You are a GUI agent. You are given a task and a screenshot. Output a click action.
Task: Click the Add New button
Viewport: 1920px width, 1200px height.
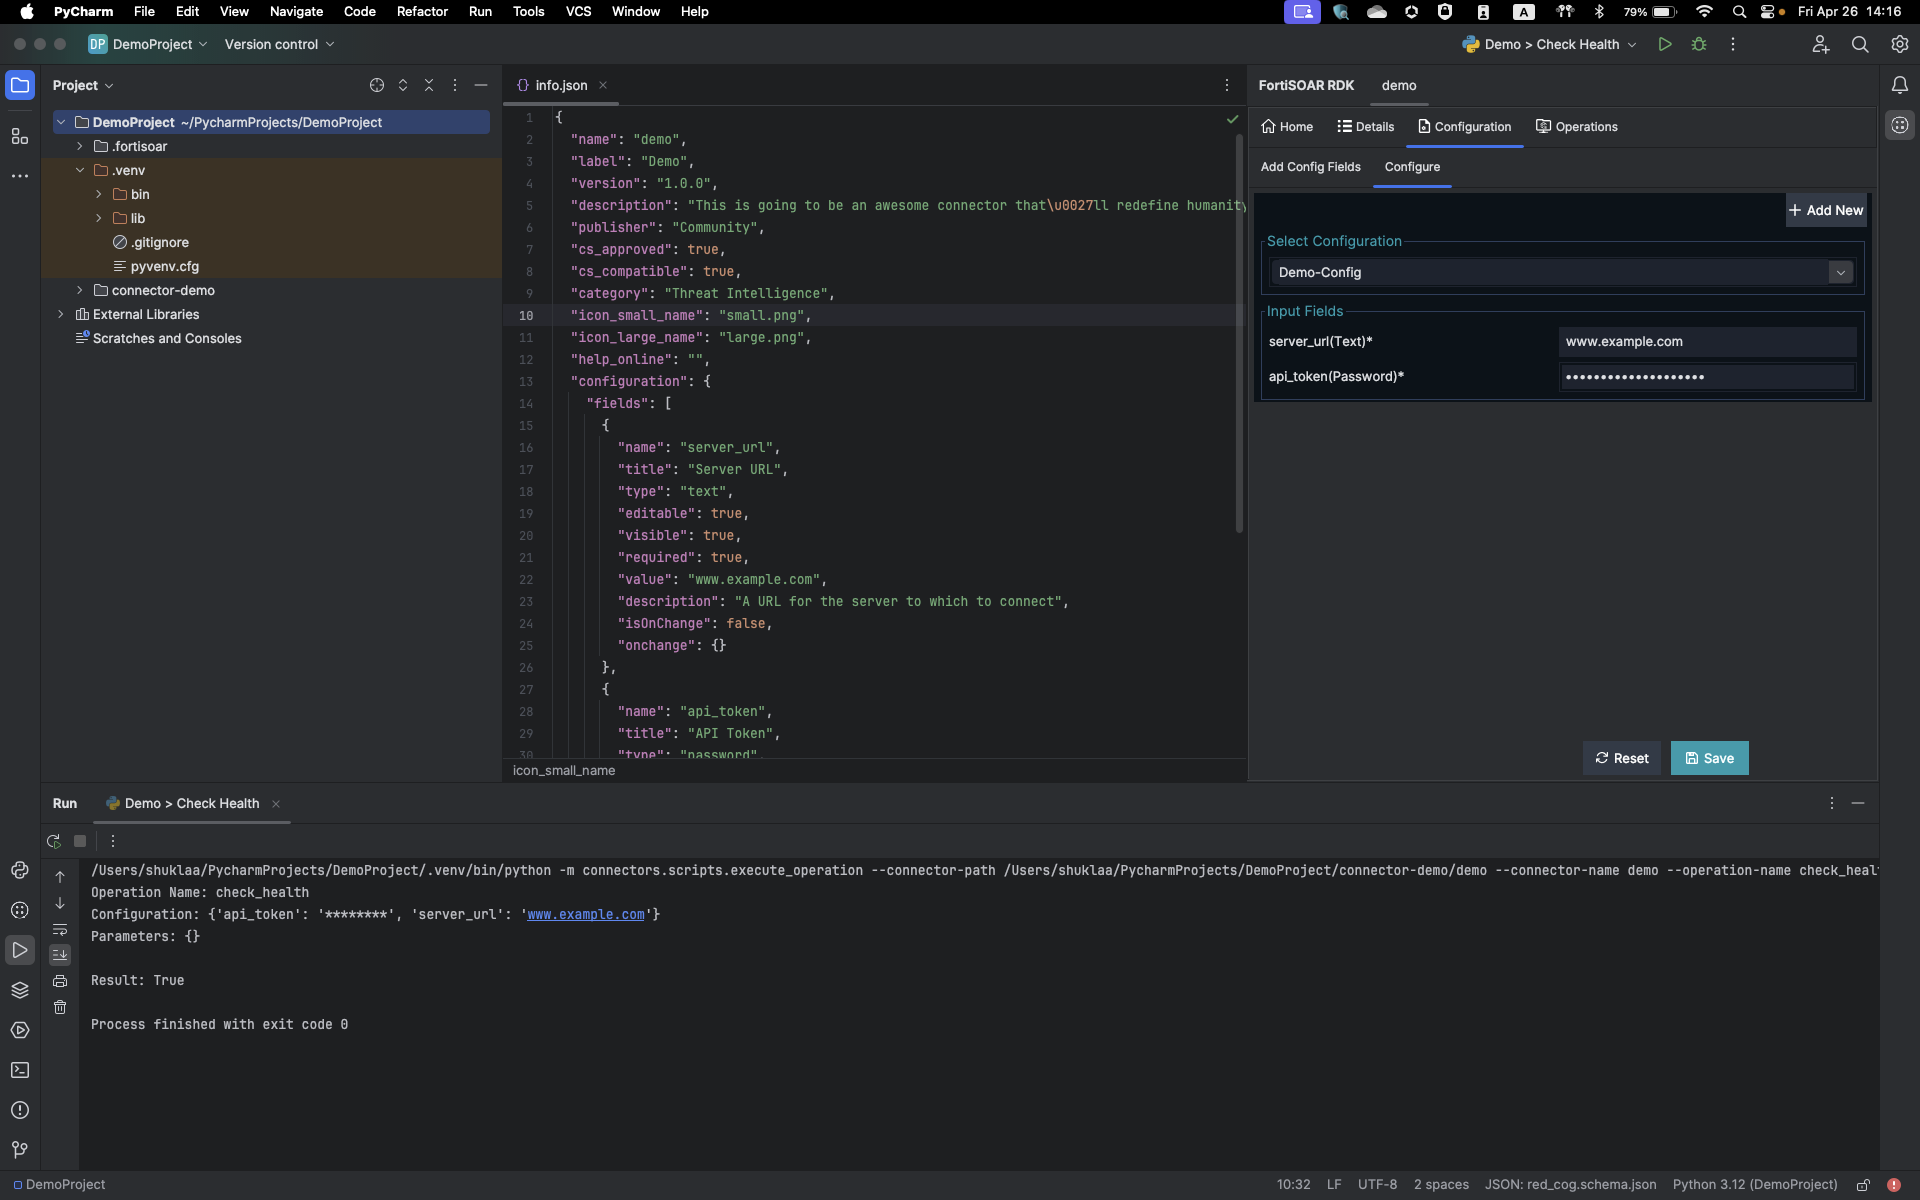click(1826, 210)
